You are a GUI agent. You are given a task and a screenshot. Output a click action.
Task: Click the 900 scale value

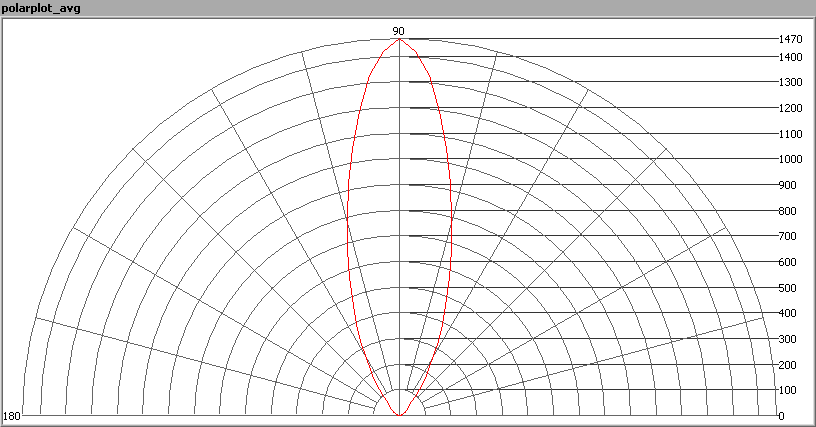(x=787, y=185)
